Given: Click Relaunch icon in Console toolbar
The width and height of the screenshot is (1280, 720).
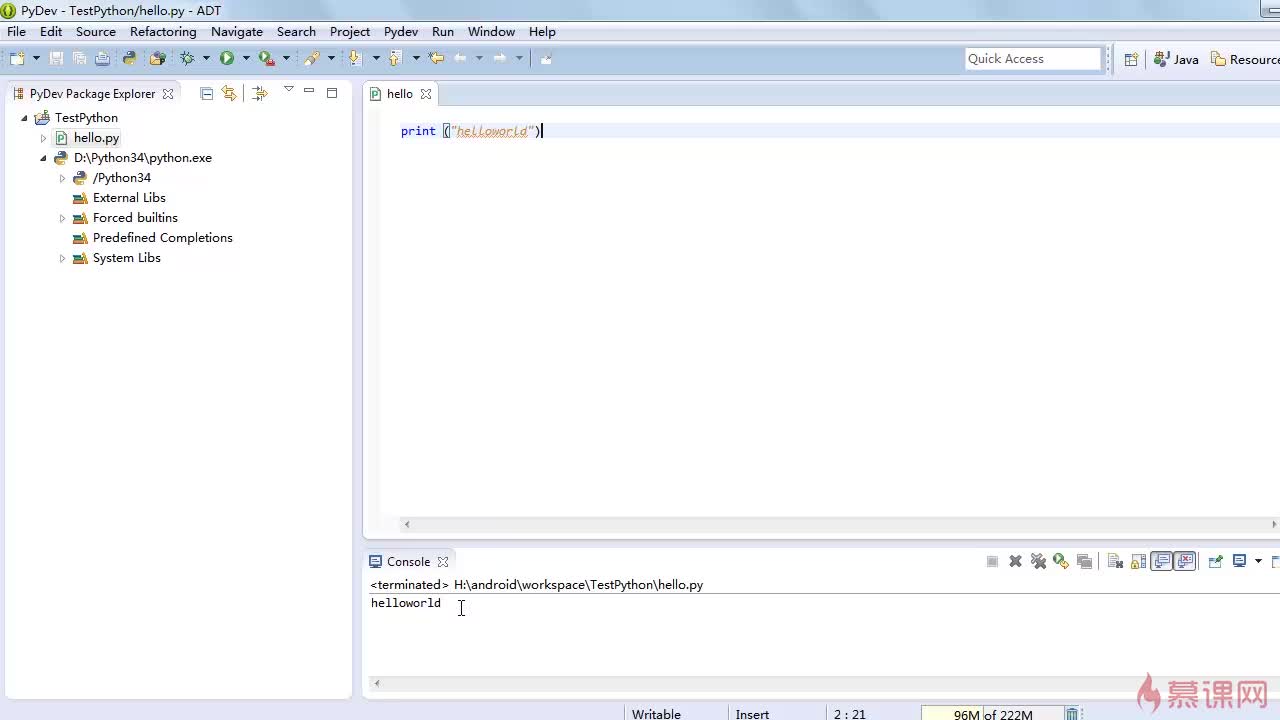Looking at the screenshot, I should click(1061, 561).
